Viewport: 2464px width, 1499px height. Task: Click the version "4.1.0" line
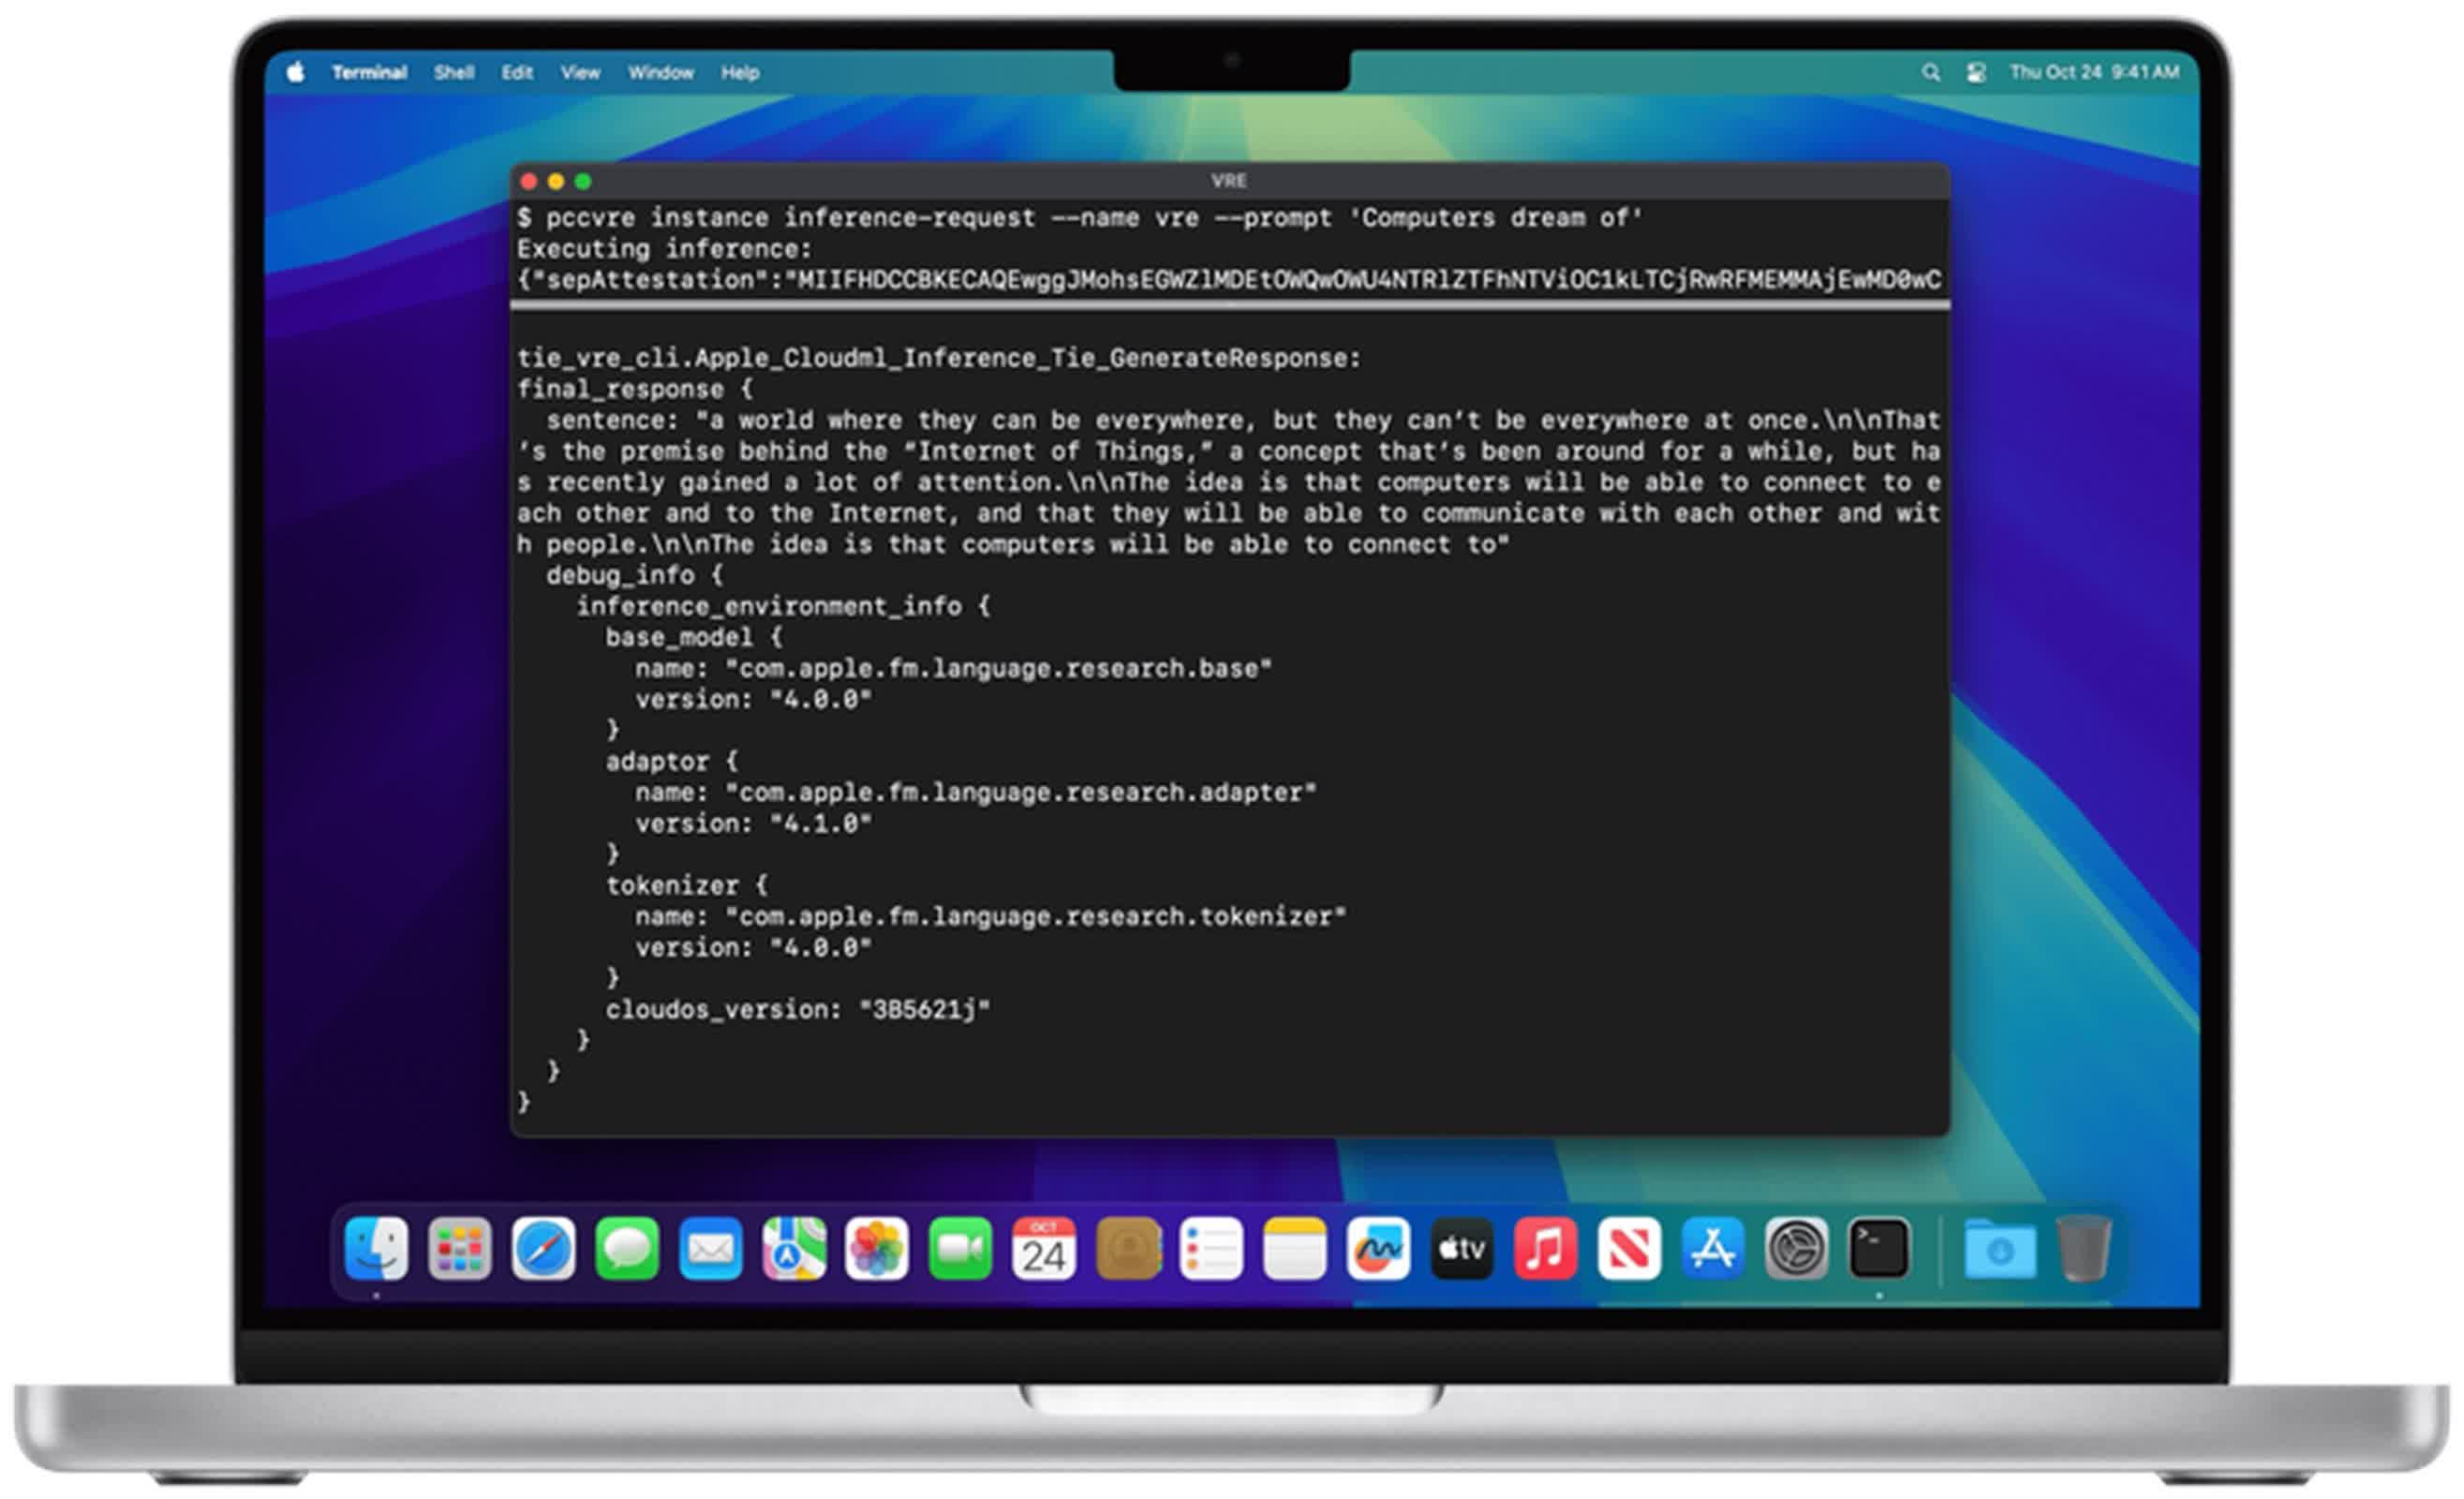click(x=753, y=823)
